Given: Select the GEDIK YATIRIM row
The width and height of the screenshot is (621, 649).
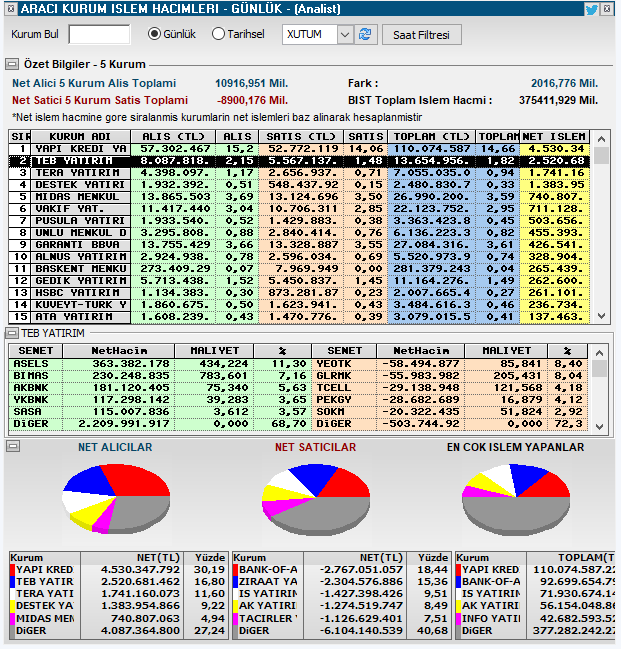Looking at the screenshot, I should pyautogui.click(x=298, y=281).
